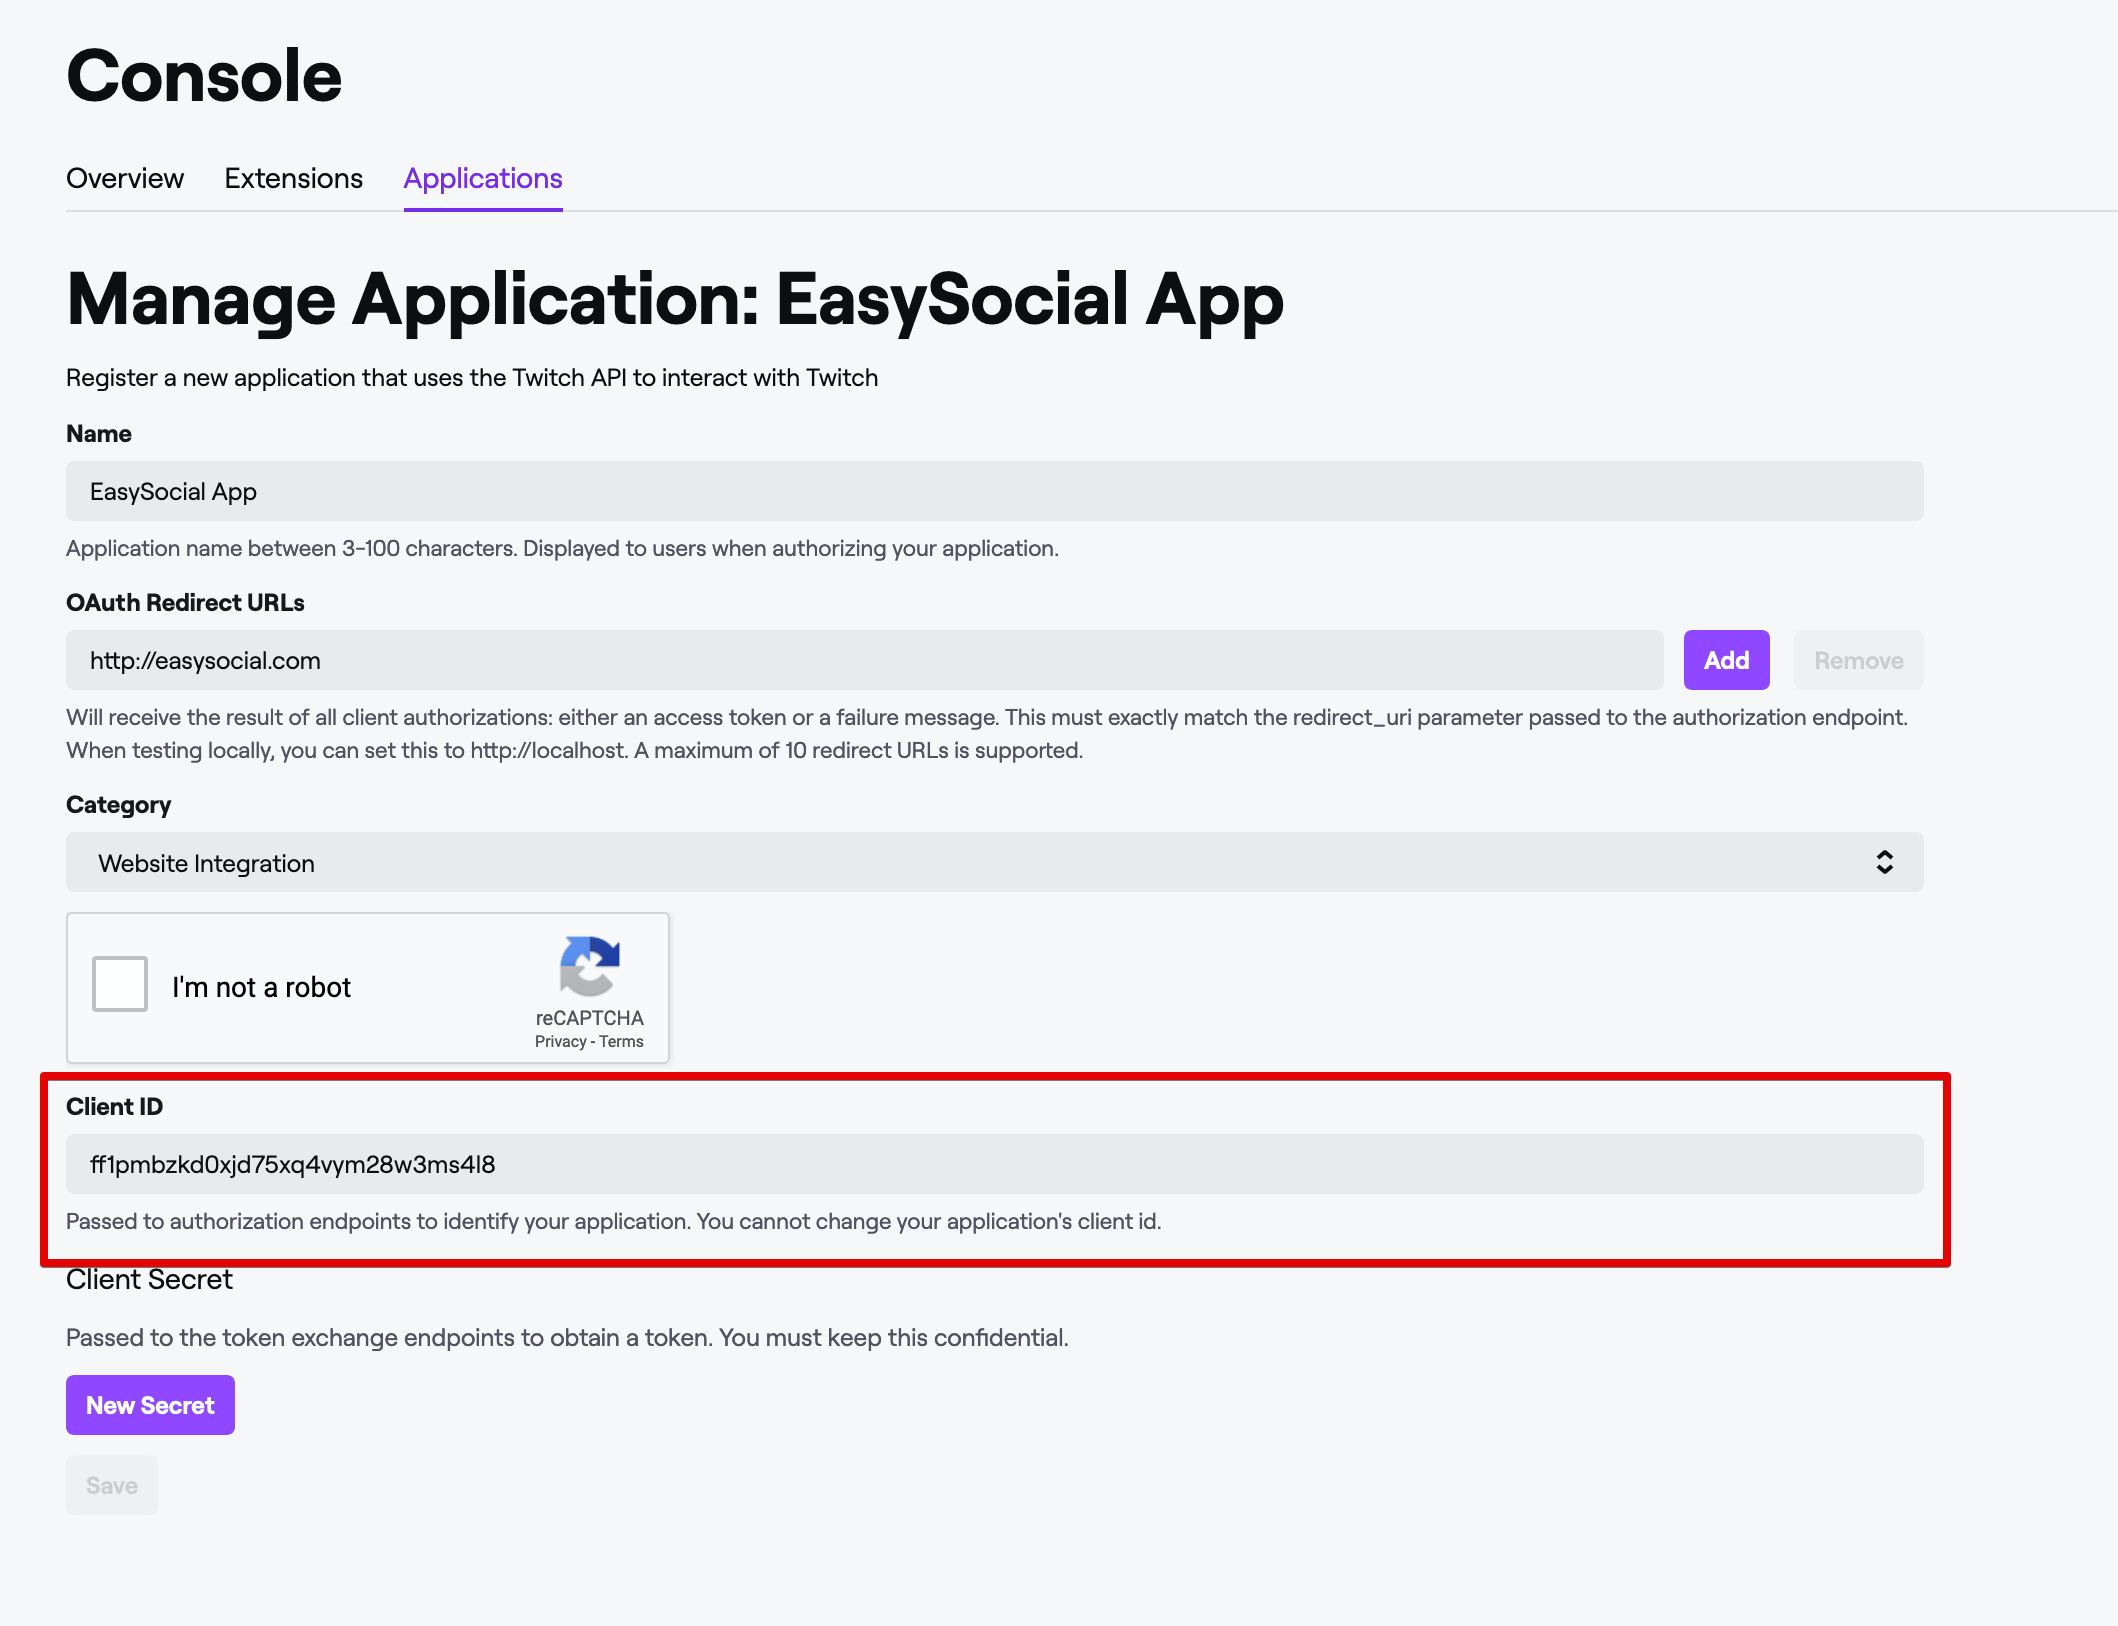The width and height of the screenshot is (2118, 1626).
Task: Click the Name label
Action: [99, 434]
